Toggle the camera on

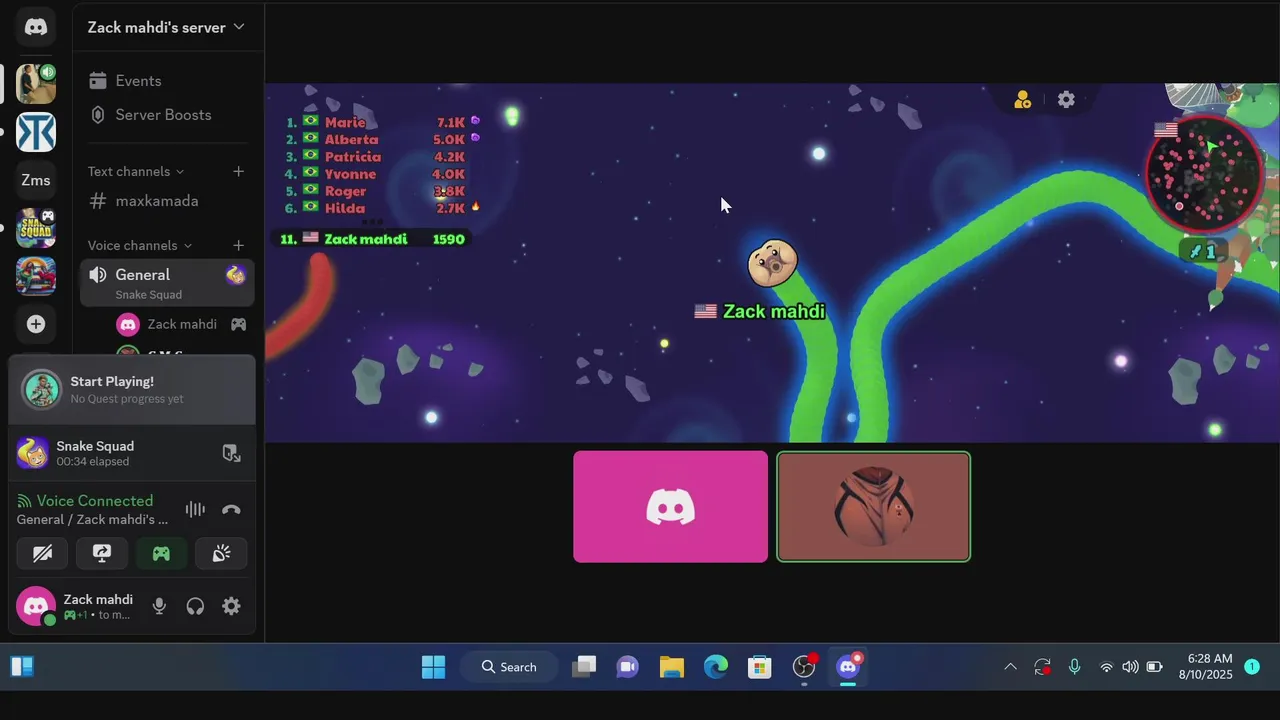(42, 553)
